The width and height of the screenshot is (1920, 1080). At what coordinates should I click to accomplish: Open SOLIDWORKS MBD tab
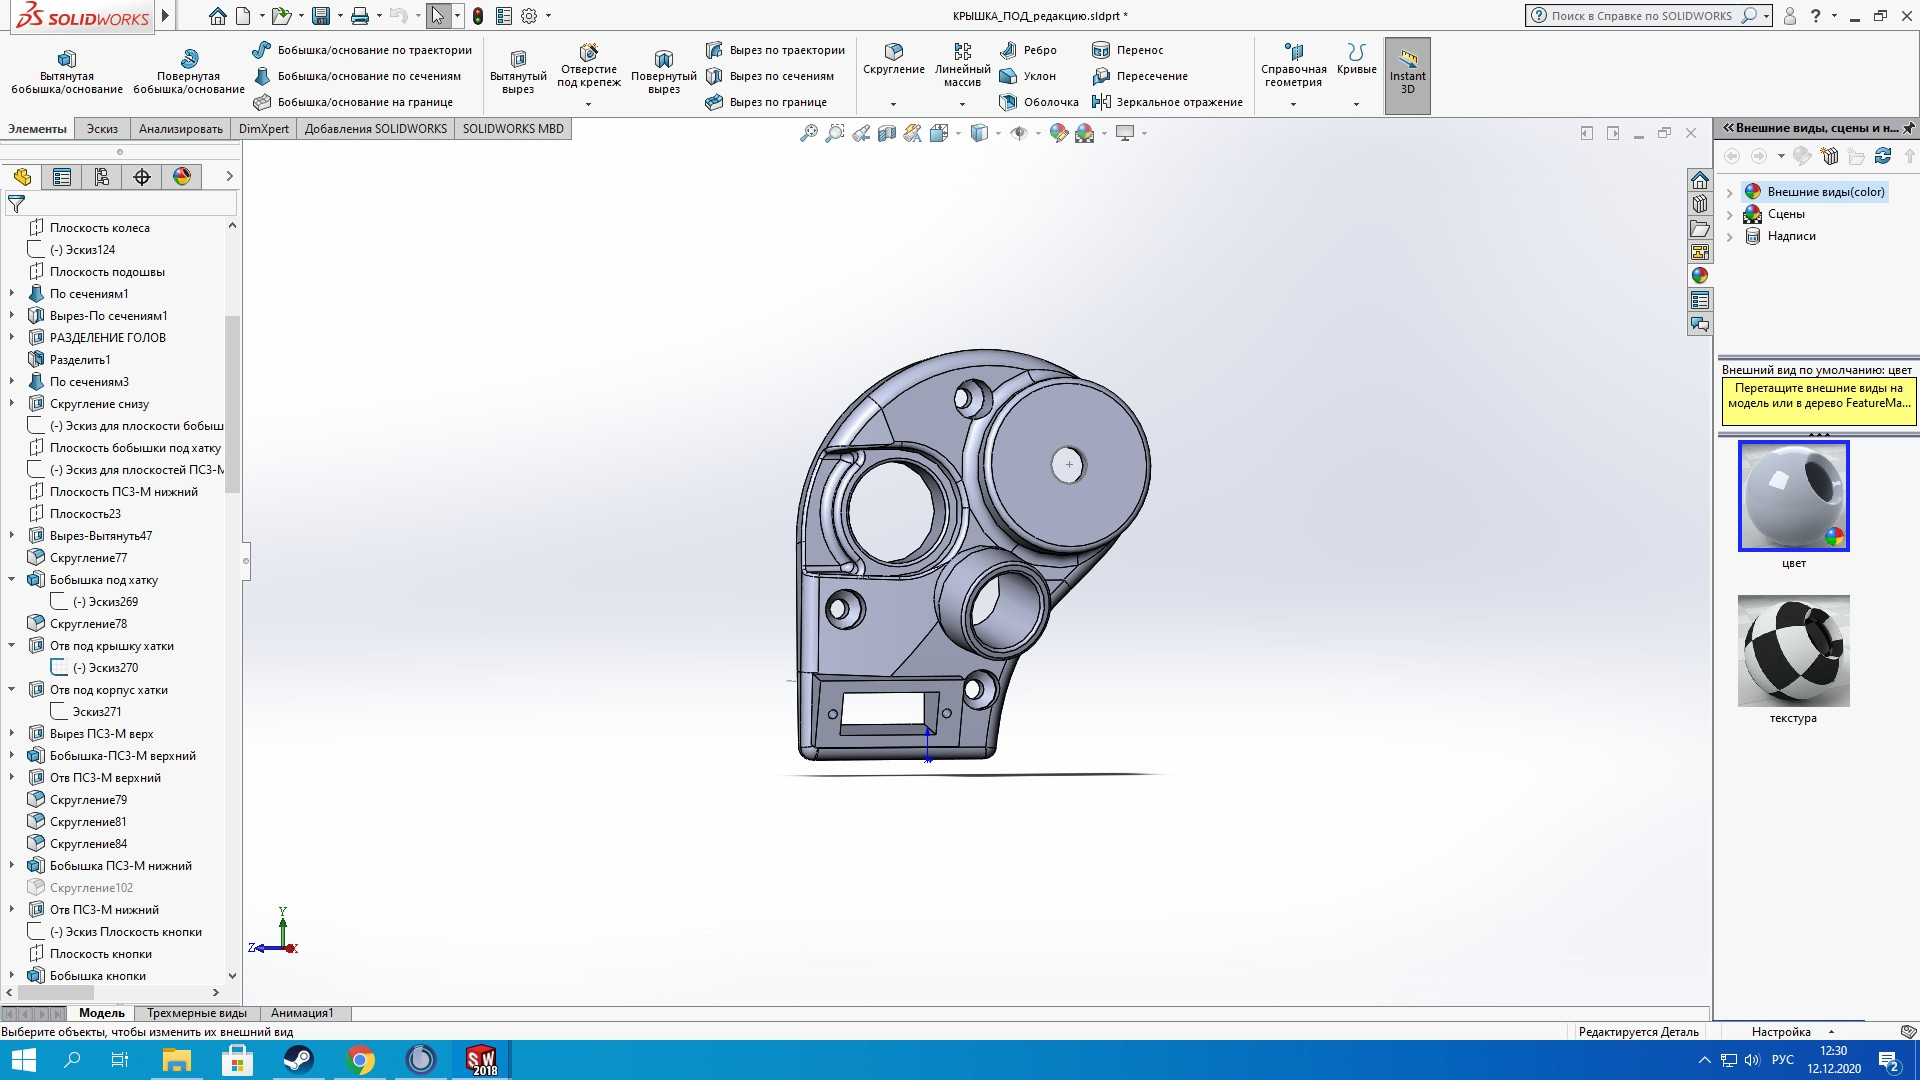[513, 129]
